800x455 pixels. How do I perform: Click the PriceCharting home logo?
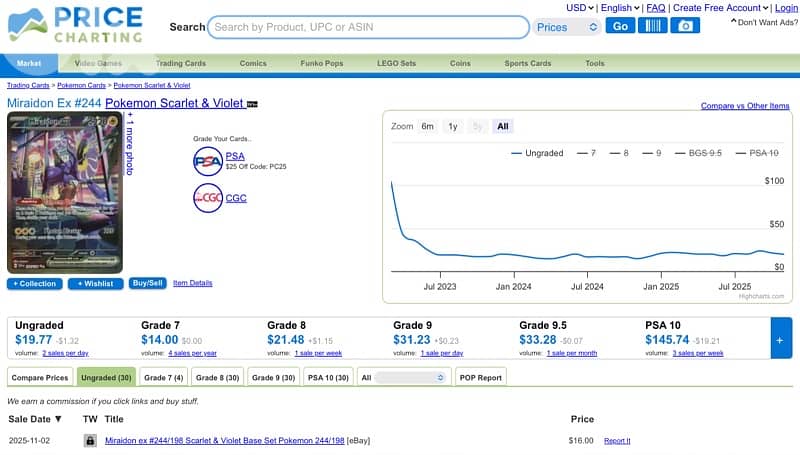(75, 25)
